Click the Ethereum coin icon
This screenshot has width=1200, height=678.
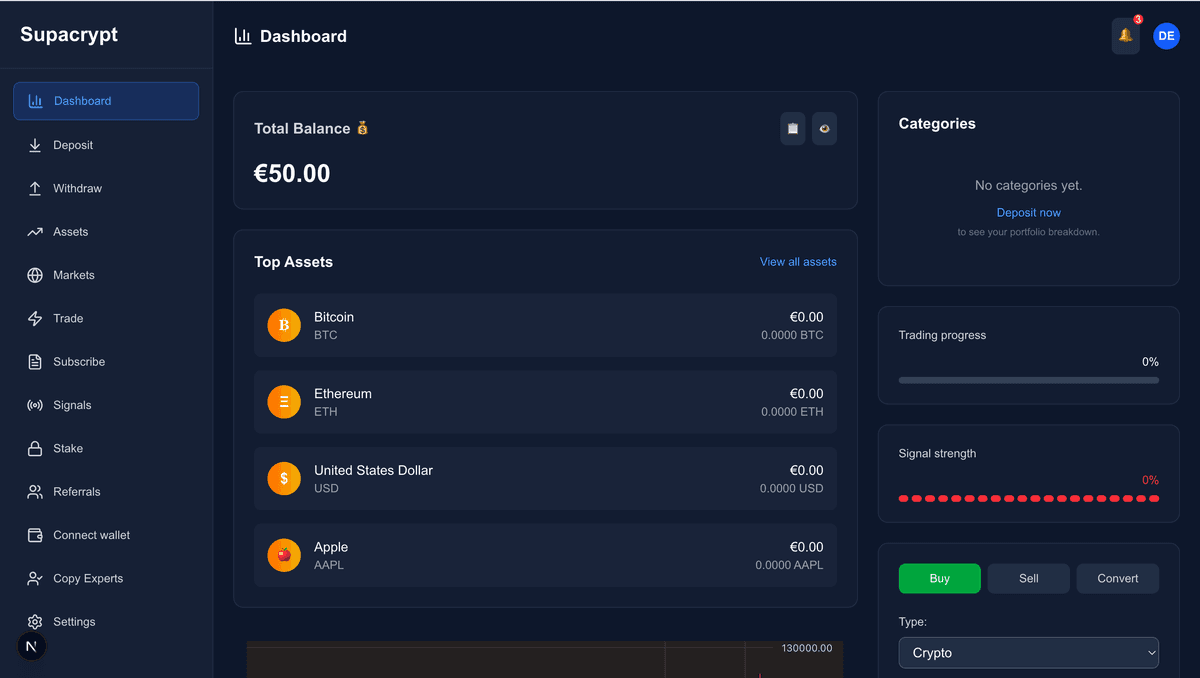click(x=284, y=402)
